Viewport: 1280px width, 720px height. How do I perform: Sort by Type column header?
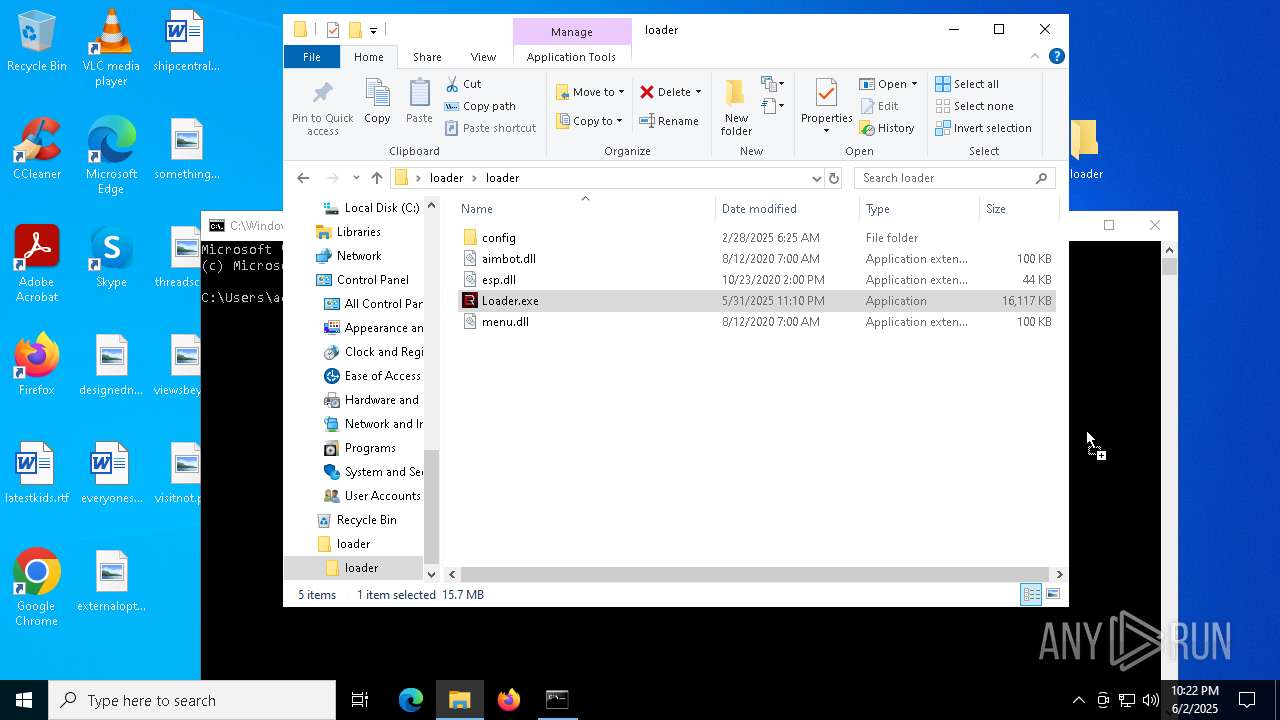(x=920, y=209)
